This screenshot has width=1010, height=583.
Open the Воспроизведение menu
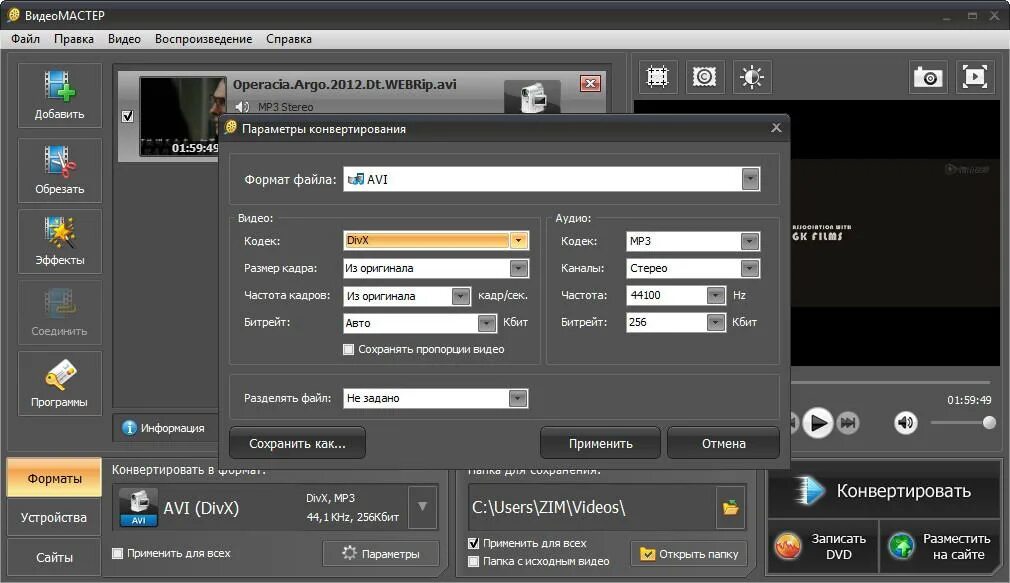click(204, 39)
